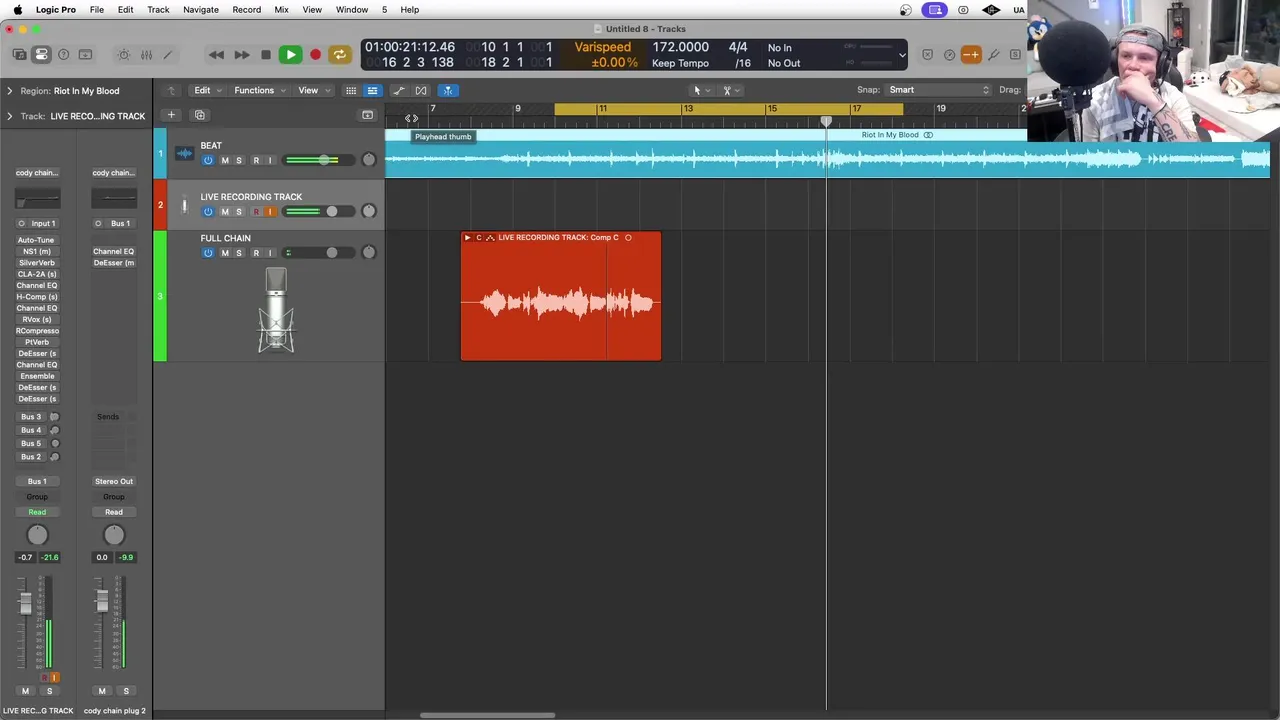Screen dimensions: 1280x720
Task: Open the Tracks area Functions menu
Action: [x=258, y=90]
